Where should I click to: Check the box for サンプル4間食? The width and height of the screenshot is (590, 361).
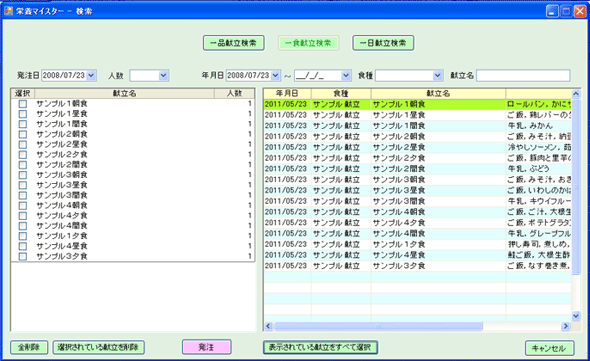23,226
